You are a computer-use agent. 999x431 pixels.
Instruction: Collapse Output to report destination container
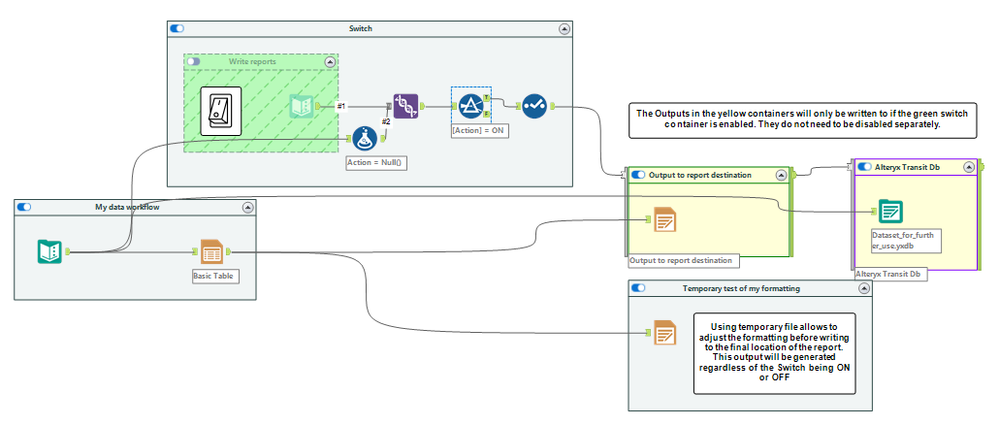click(781, 175)
